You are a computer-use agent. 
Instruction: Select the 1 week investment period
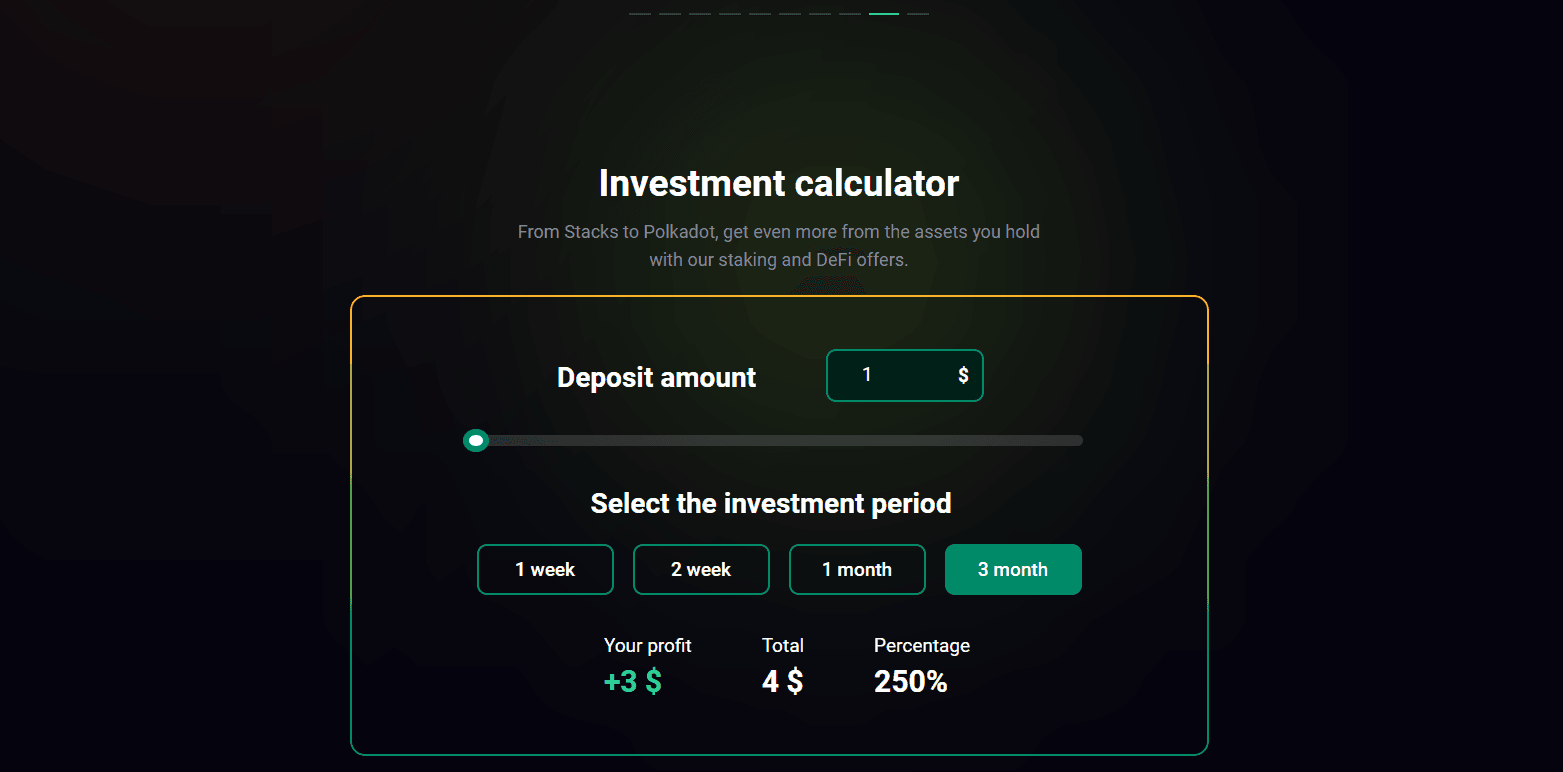pos(545,569)
